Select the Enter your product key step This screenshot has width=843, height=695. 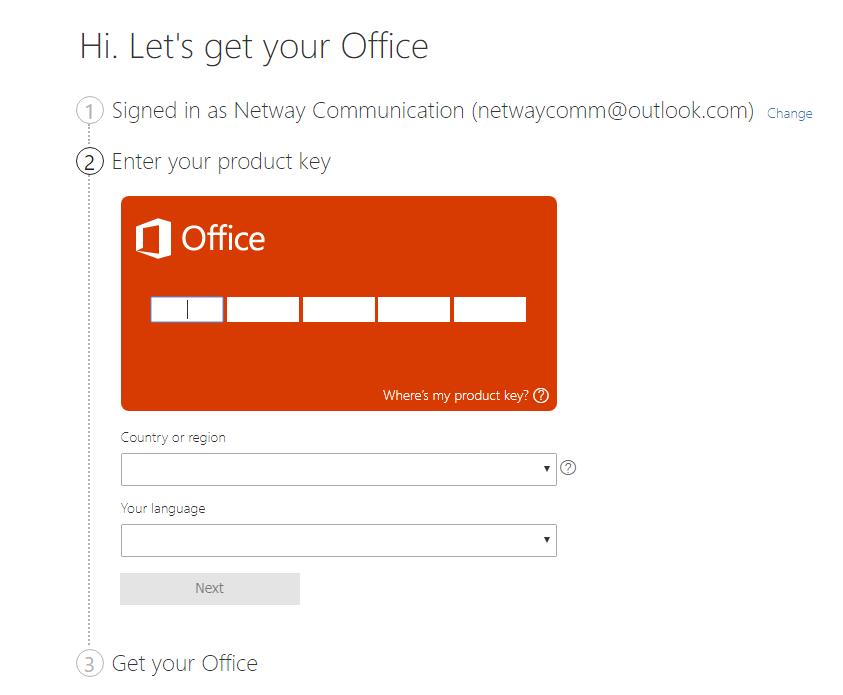pyautogui.click(x=220, y=161)
